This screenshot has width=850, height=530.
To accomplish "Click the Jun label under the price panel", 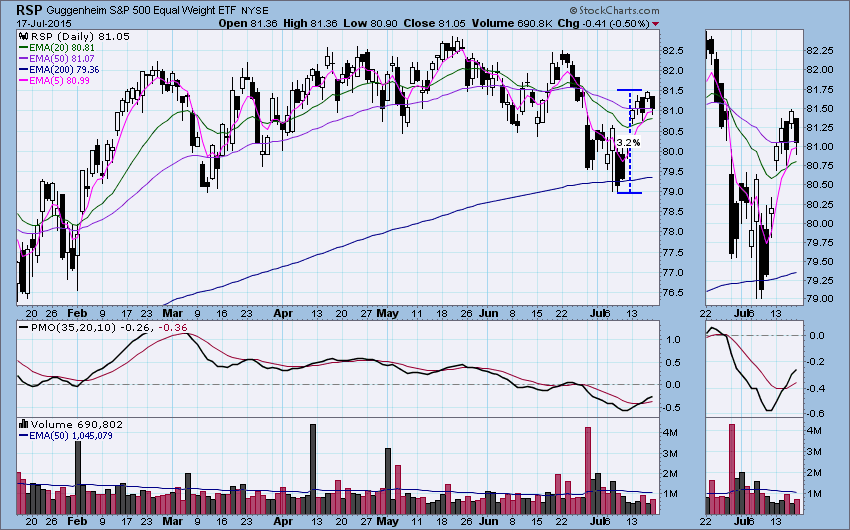I will (489, 313).
